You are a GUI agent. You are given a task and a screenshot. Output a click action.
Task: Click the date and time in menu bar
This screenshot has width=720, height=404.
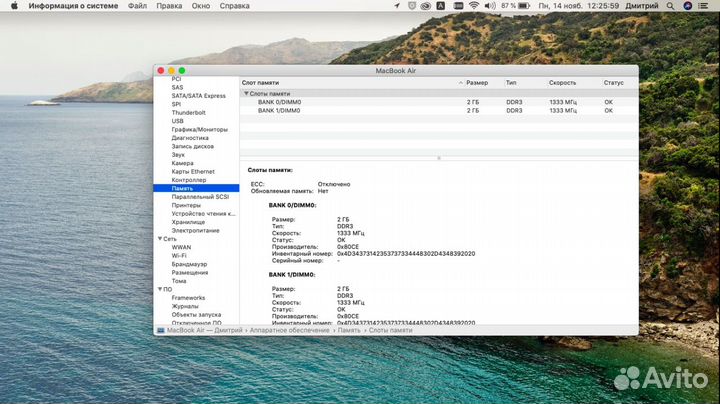[x=579, y=6]
